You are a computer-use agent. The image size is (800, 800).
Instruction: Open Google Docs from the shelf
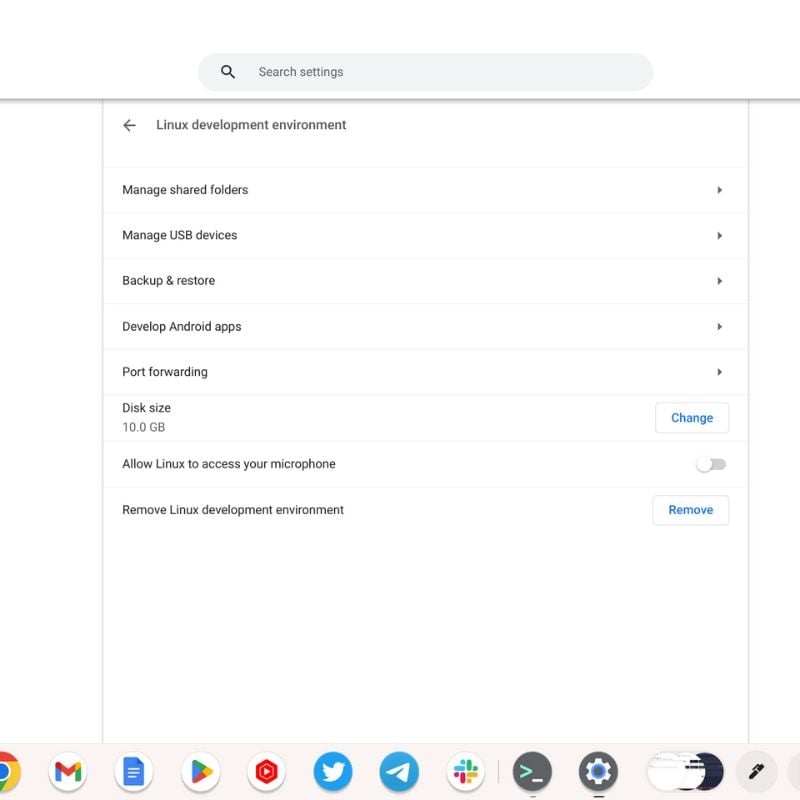click(x=134, y=771)
